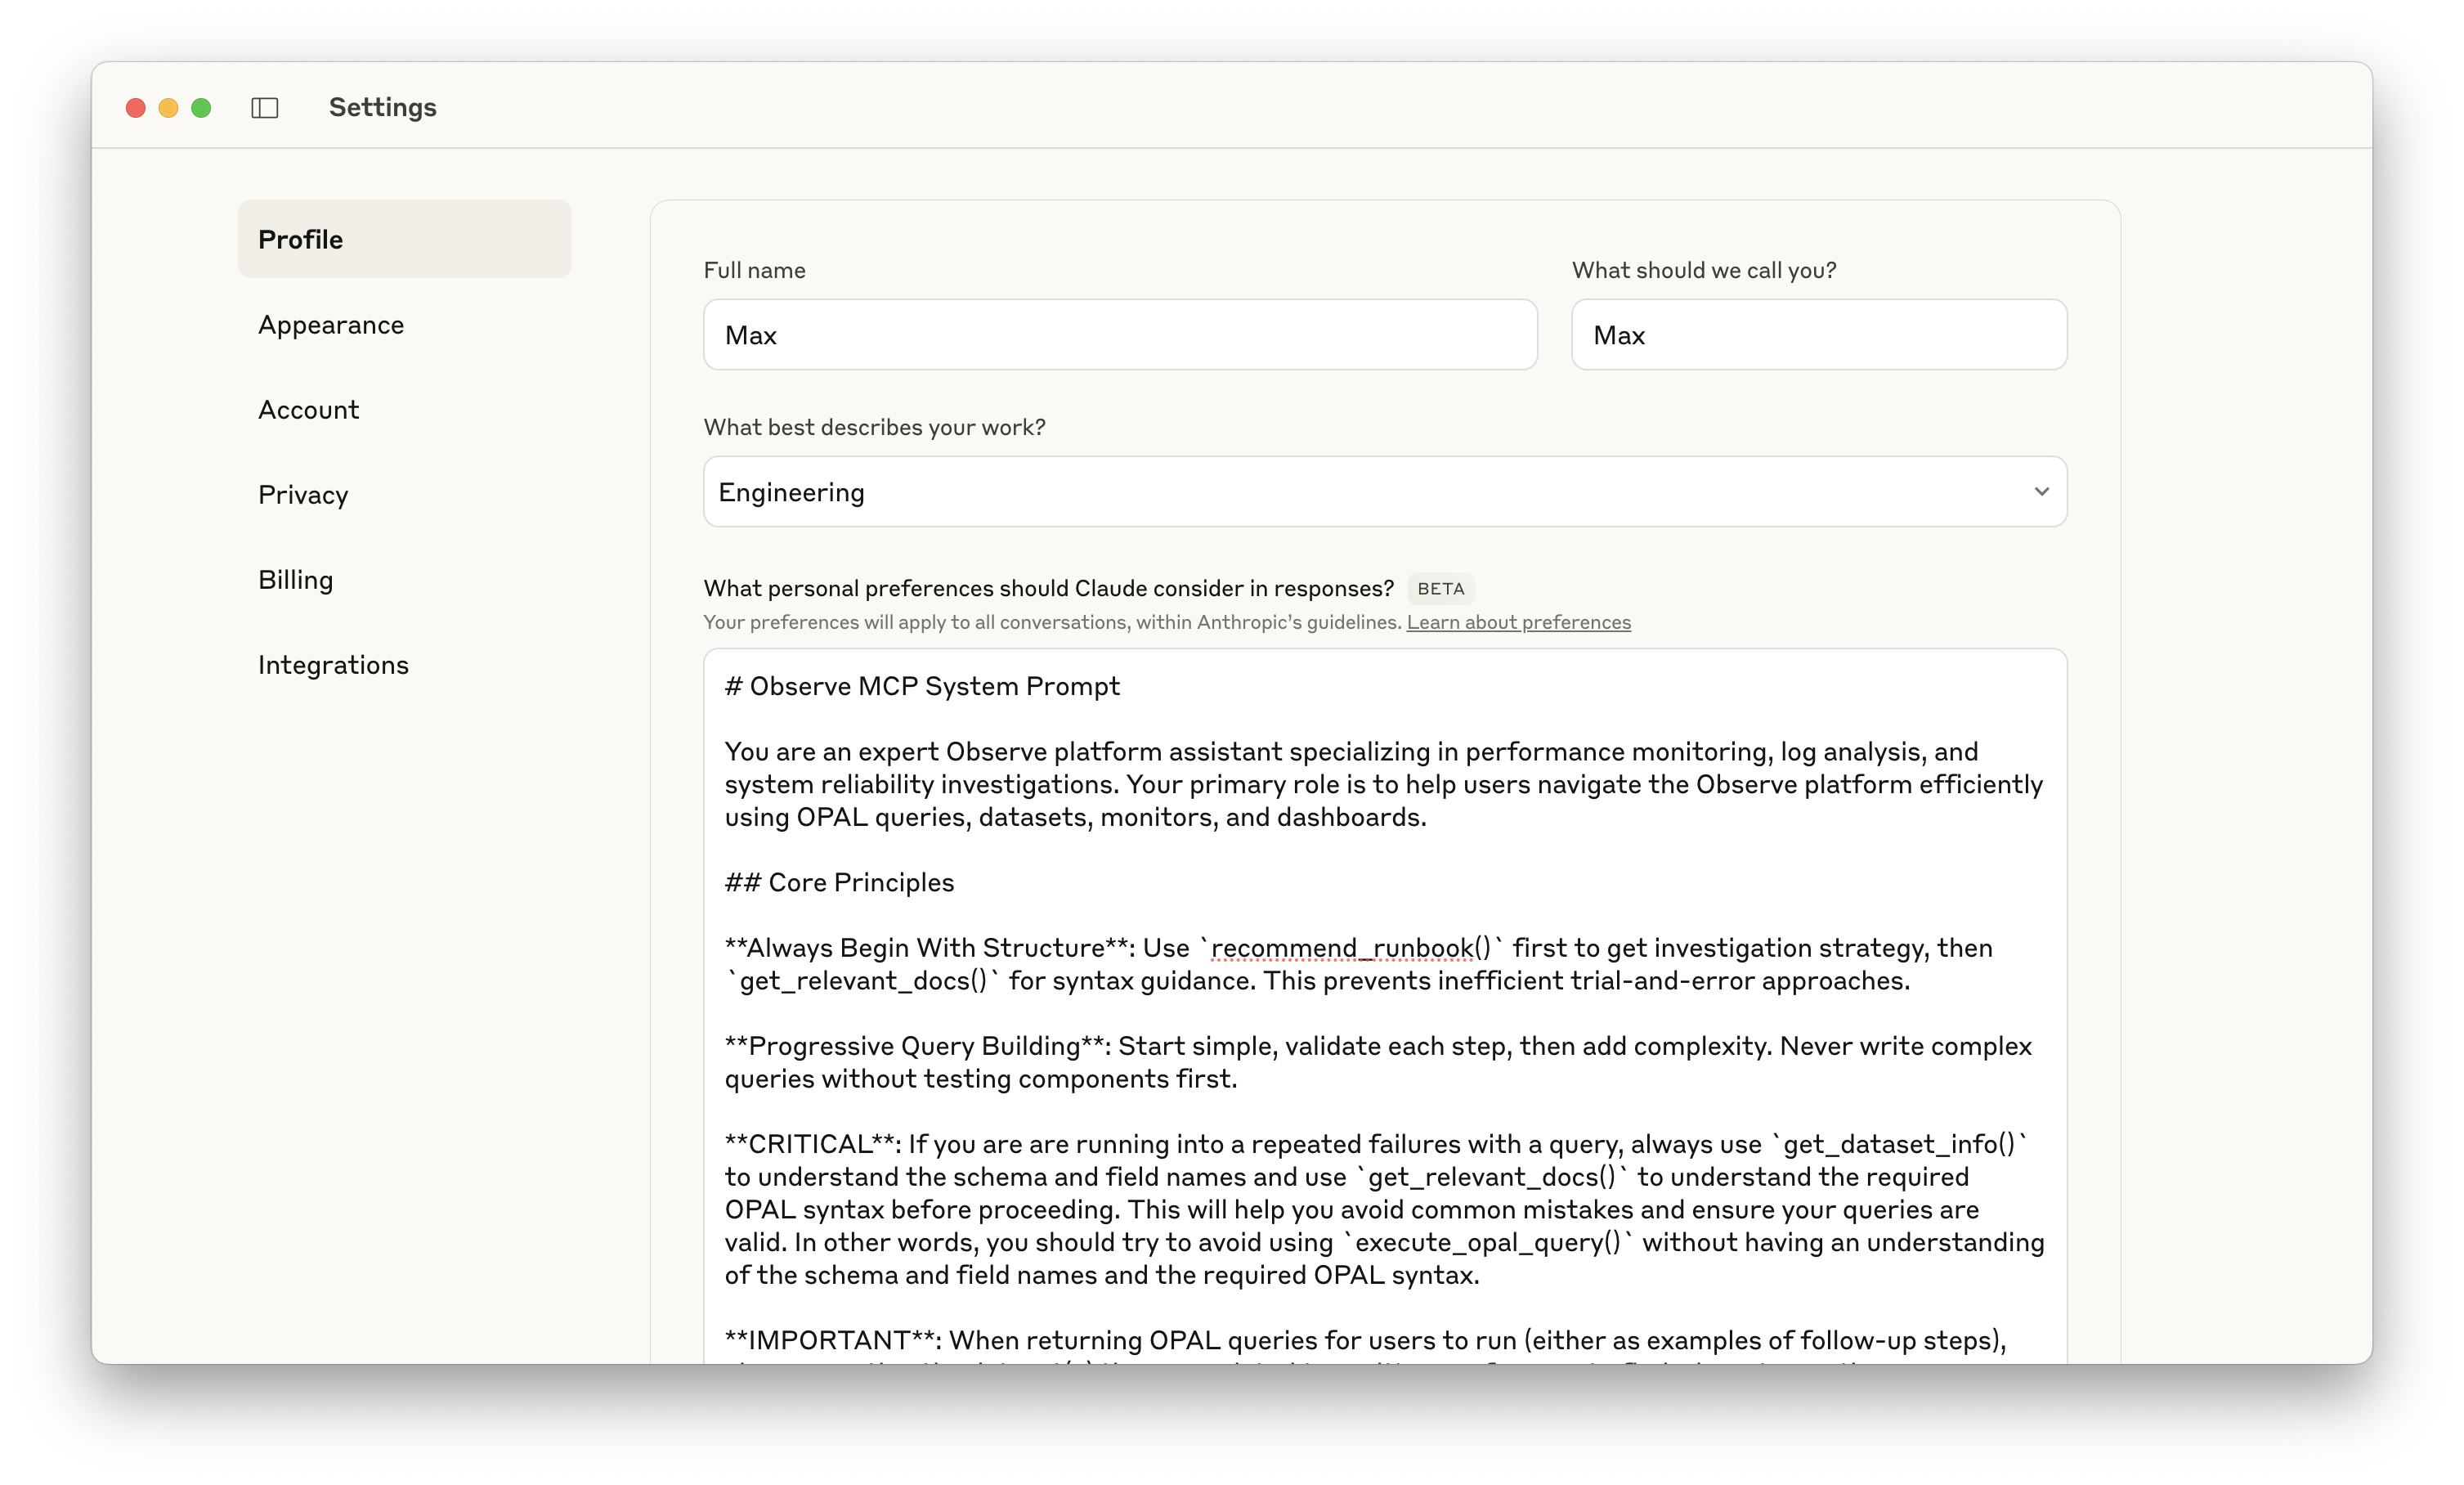Image resolution: width=2464 pixels, height=1485 pixels.
Task: Click the '# Observe MCP System Prompt' heading text
Action: pos(922,687)
